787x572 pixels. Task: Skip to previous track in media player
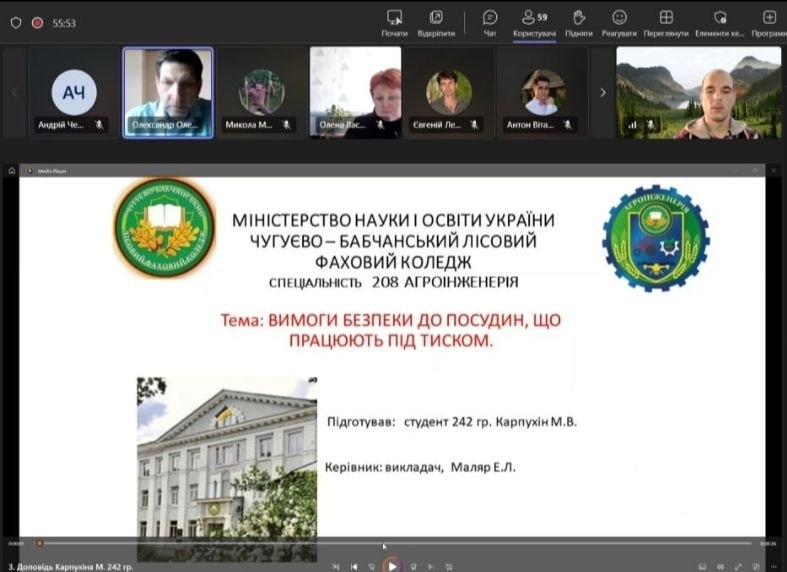[x=354, y=566]
